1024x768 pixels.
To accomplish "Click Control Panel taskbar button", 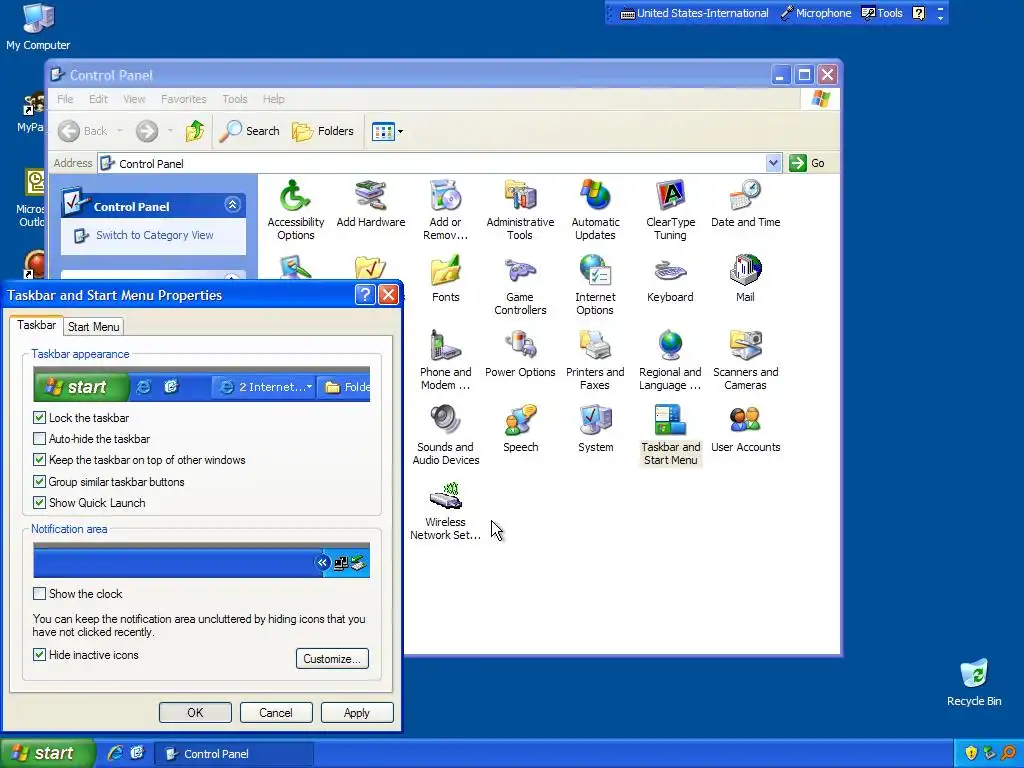I will point(234,754).
